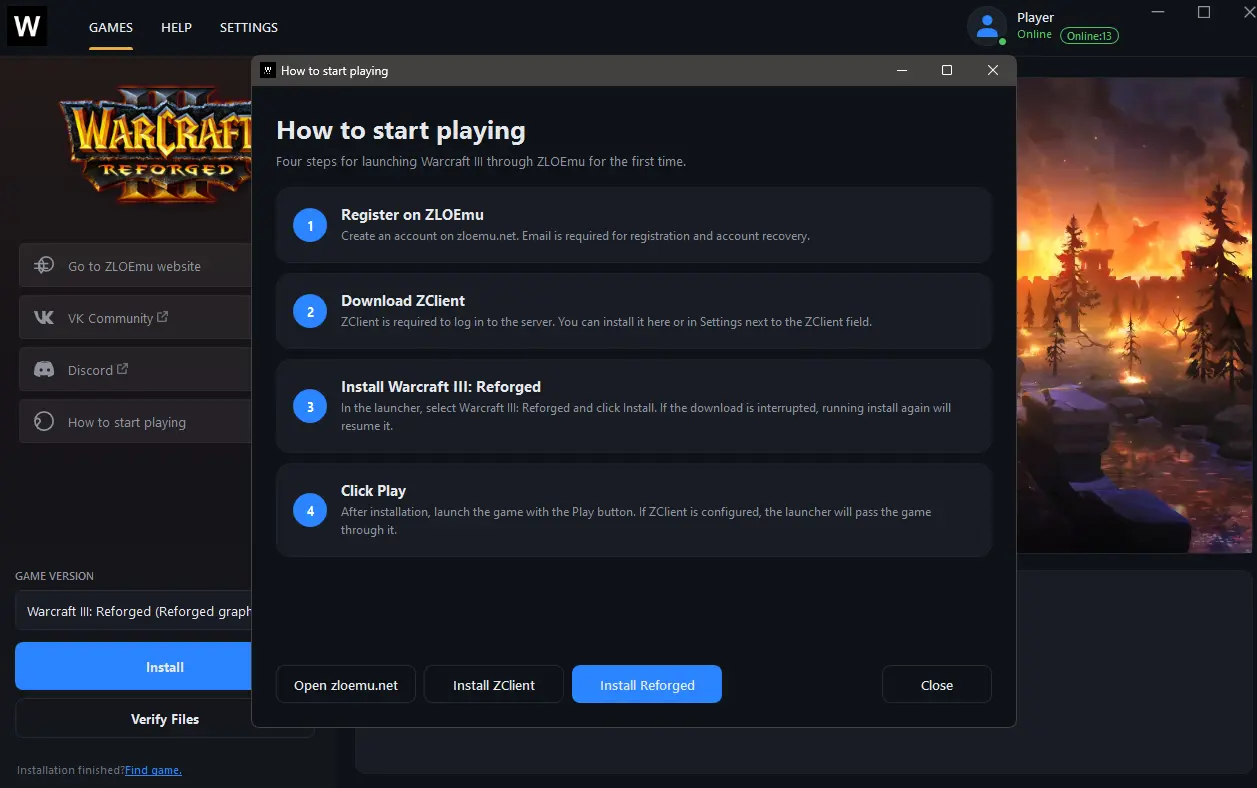Select the Click Play step heading

[x=373, y=491]
